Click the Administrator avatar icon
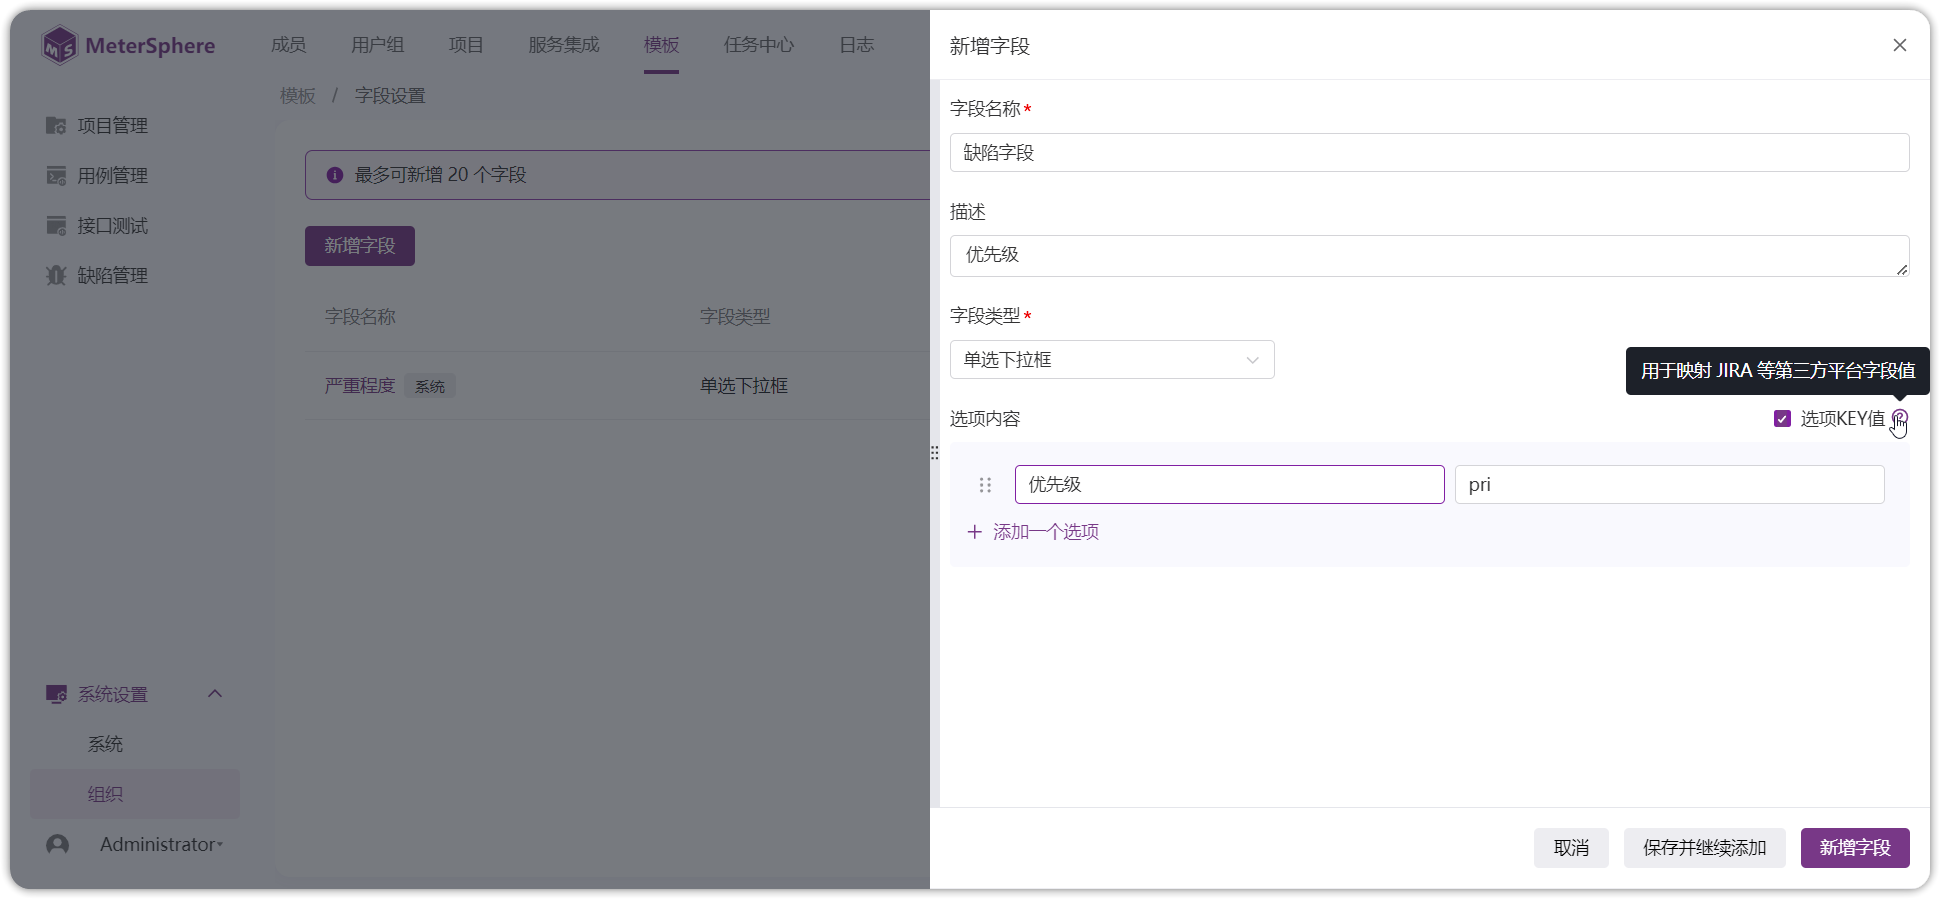This screenshot has width=1940, height=899. click(x=58, y=845)
